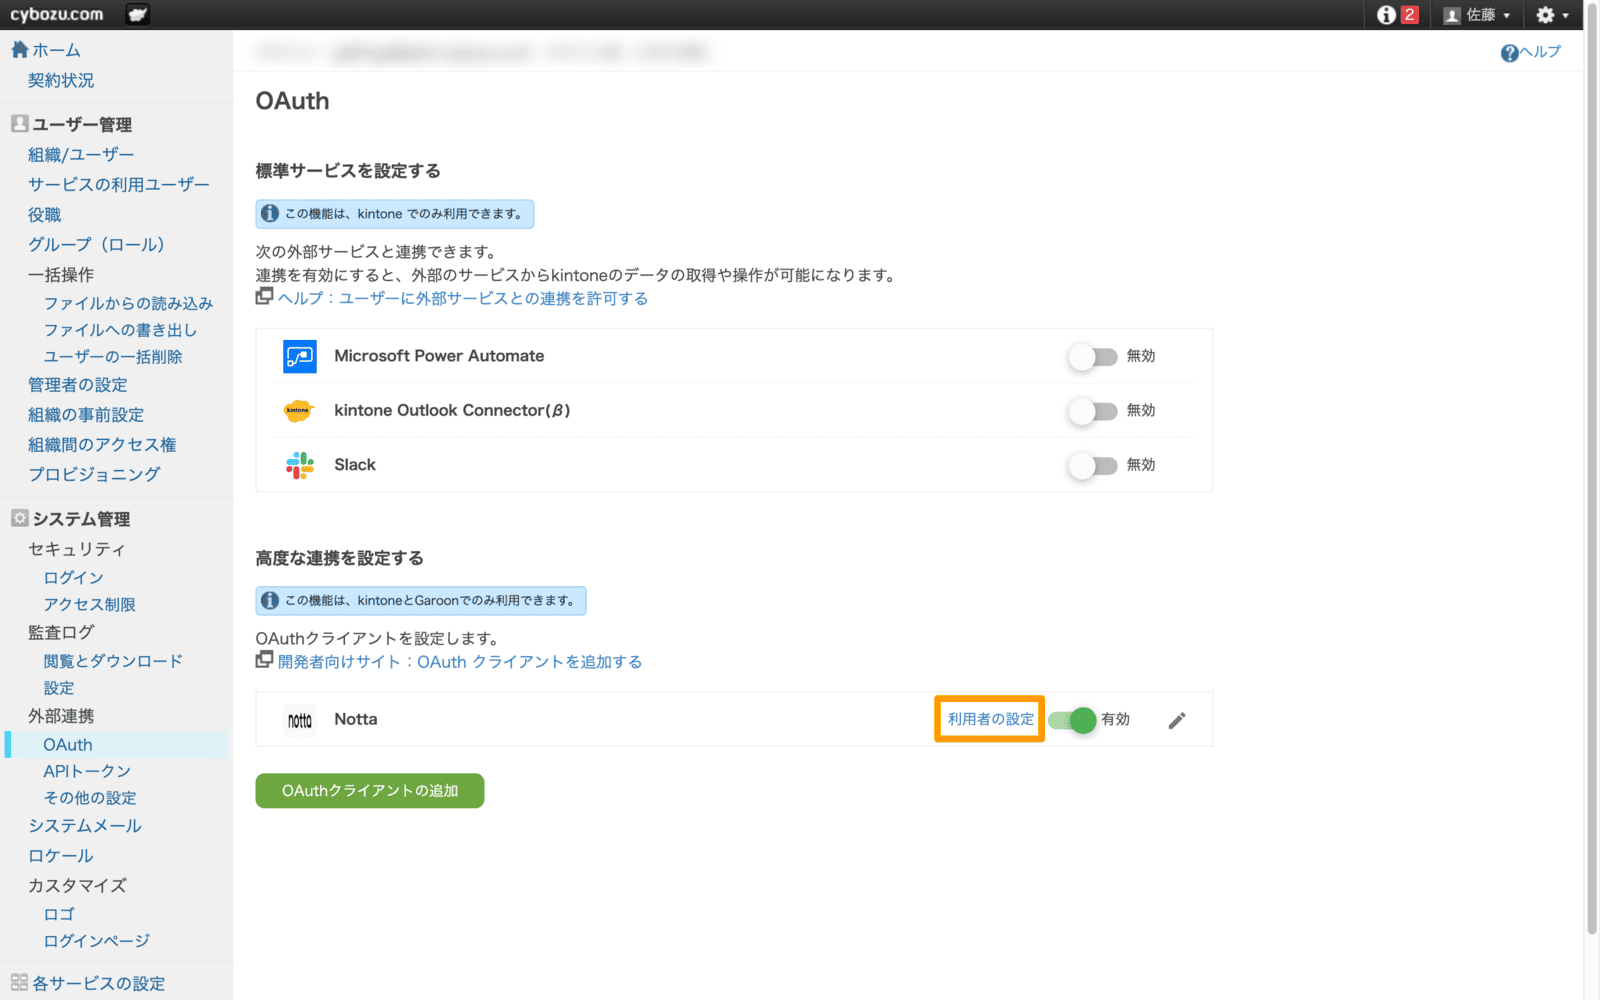Viewport: 1600px width, 1000px height.
Task: Click the help question mark icon
Action: [1510, 53]
